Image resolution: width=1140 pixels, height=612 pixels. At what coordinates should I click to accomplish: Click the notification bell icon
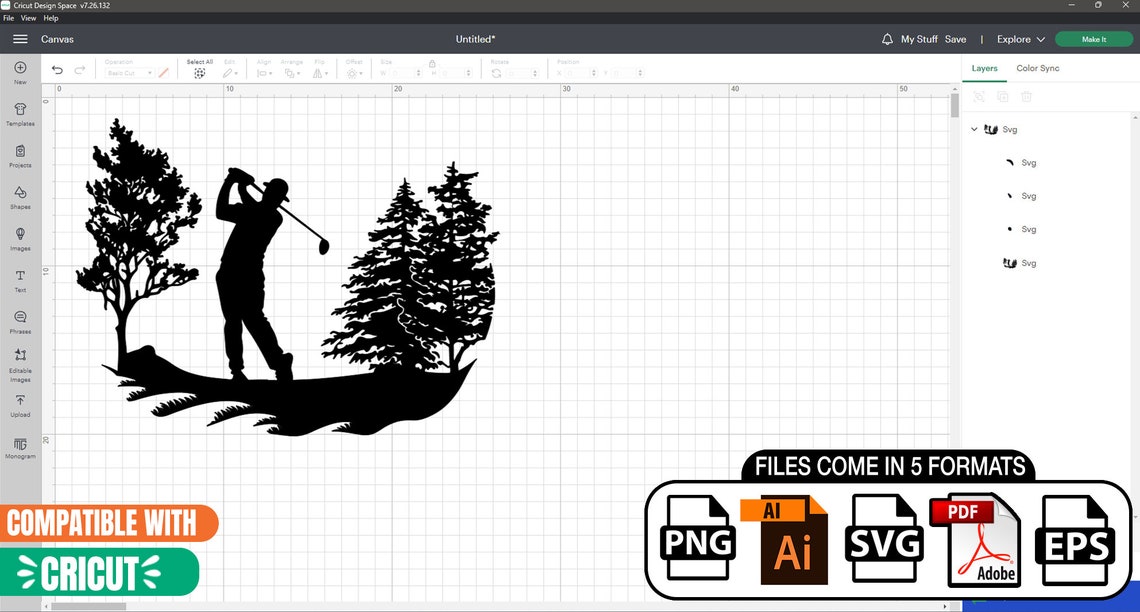887,38
